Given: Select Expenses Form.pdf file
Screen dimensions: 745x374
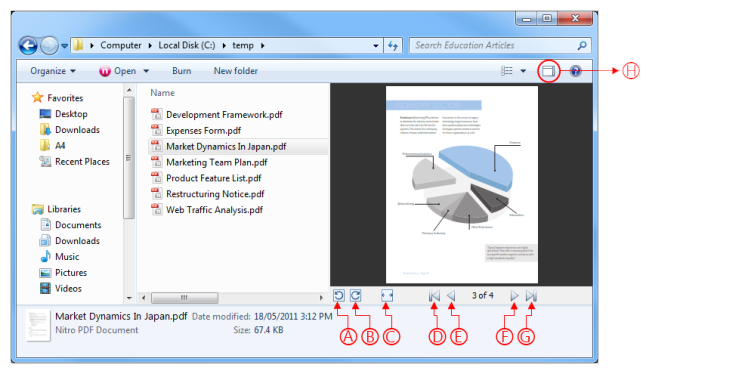Looking at the screenshot, I should click(203, 130).
